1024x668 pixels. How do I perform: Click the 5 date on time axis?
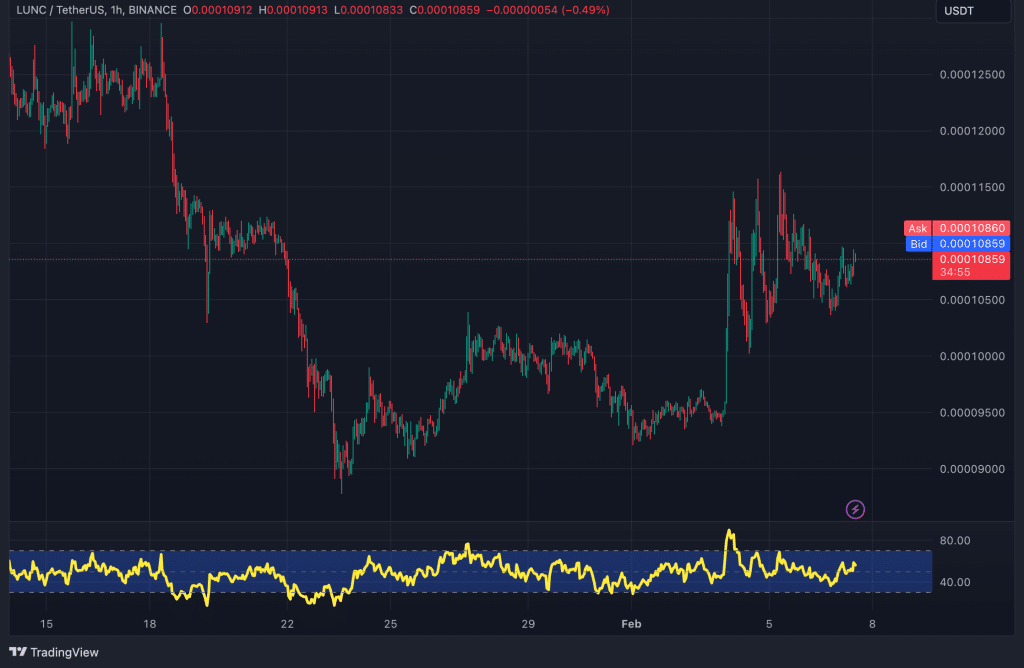(769, 624)
